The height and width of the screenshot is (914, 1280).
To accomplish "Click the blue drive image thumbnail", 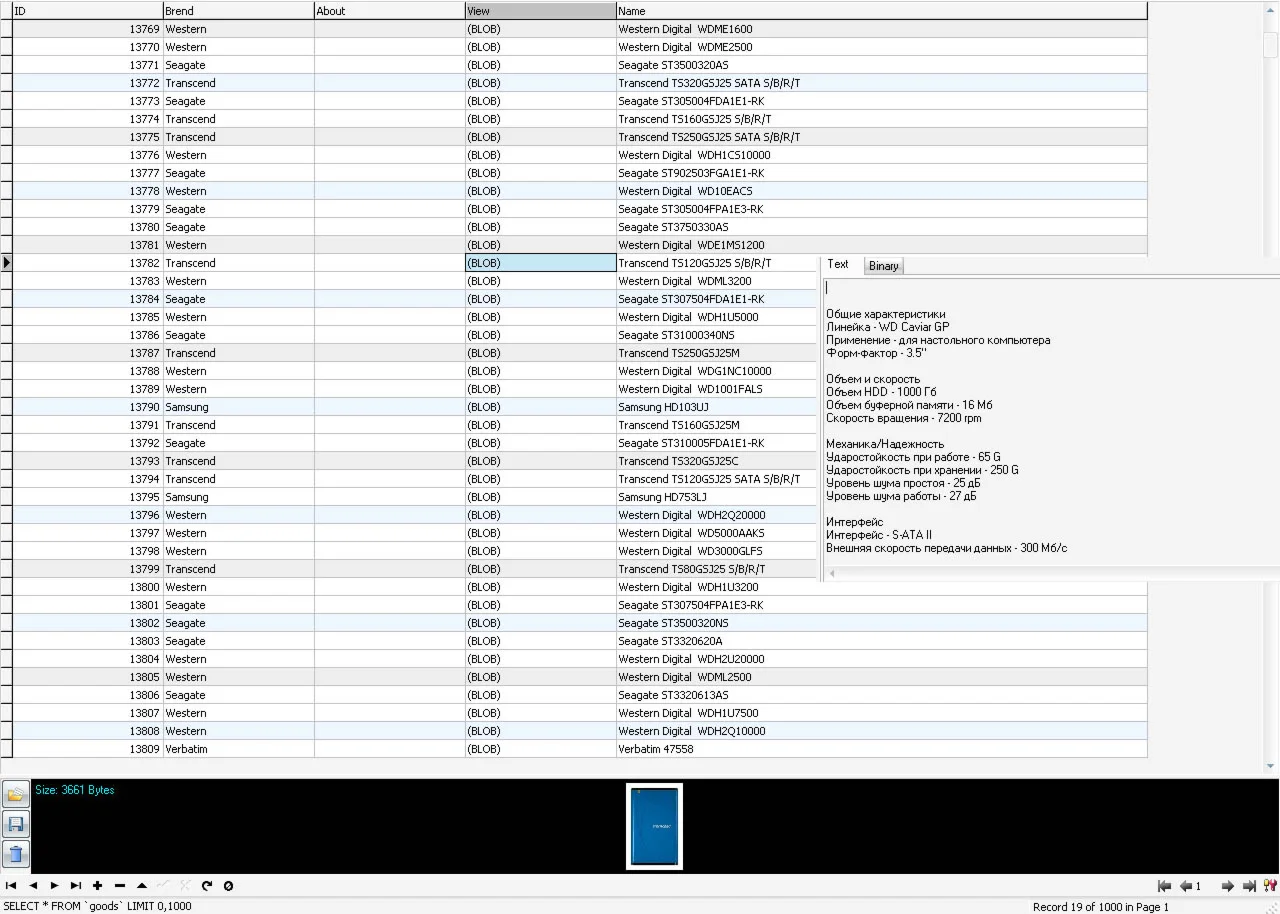I will (x=654, y=826).
